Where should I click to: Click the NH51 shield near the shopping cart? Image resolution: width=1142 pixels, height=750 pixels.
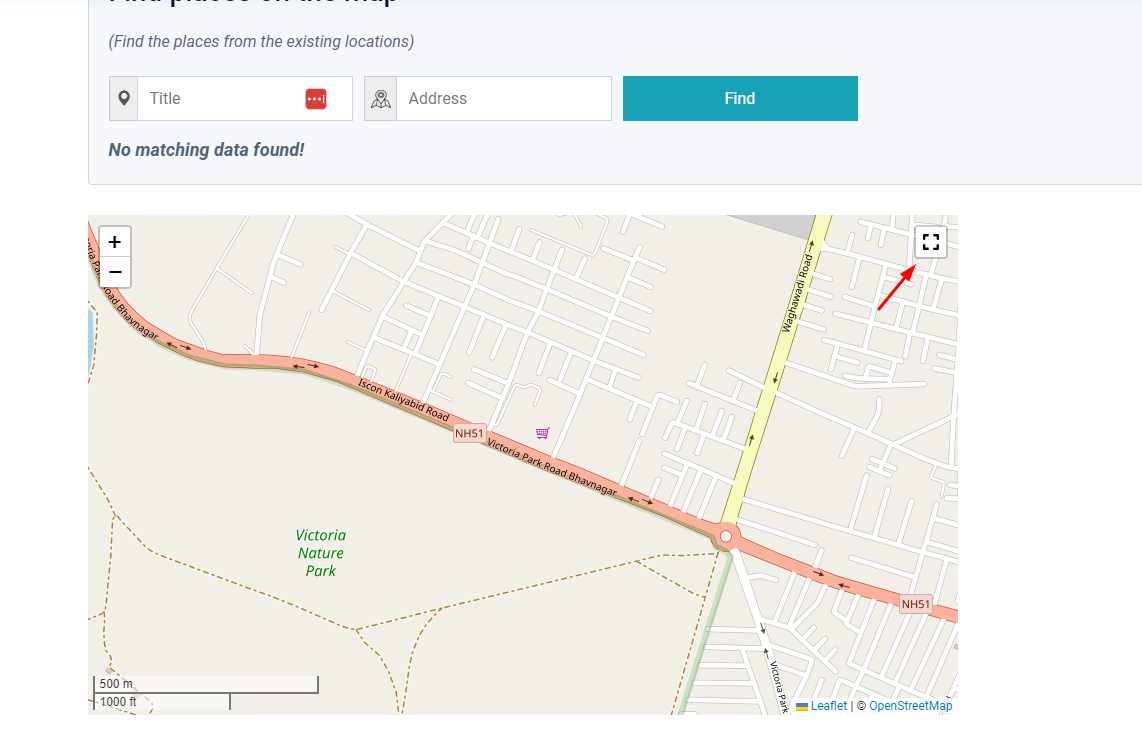(x=469, y=433)
